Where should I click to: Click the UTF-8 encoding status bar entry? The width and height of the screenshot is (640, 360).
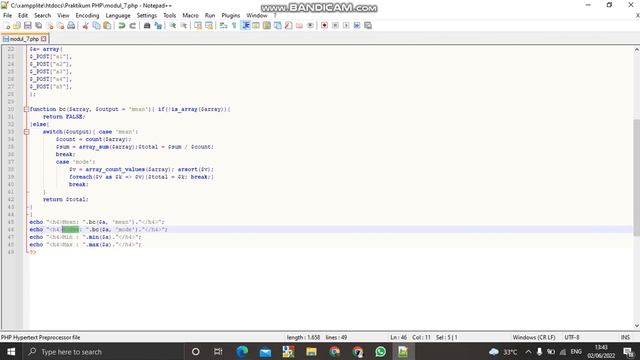point(571,338)
